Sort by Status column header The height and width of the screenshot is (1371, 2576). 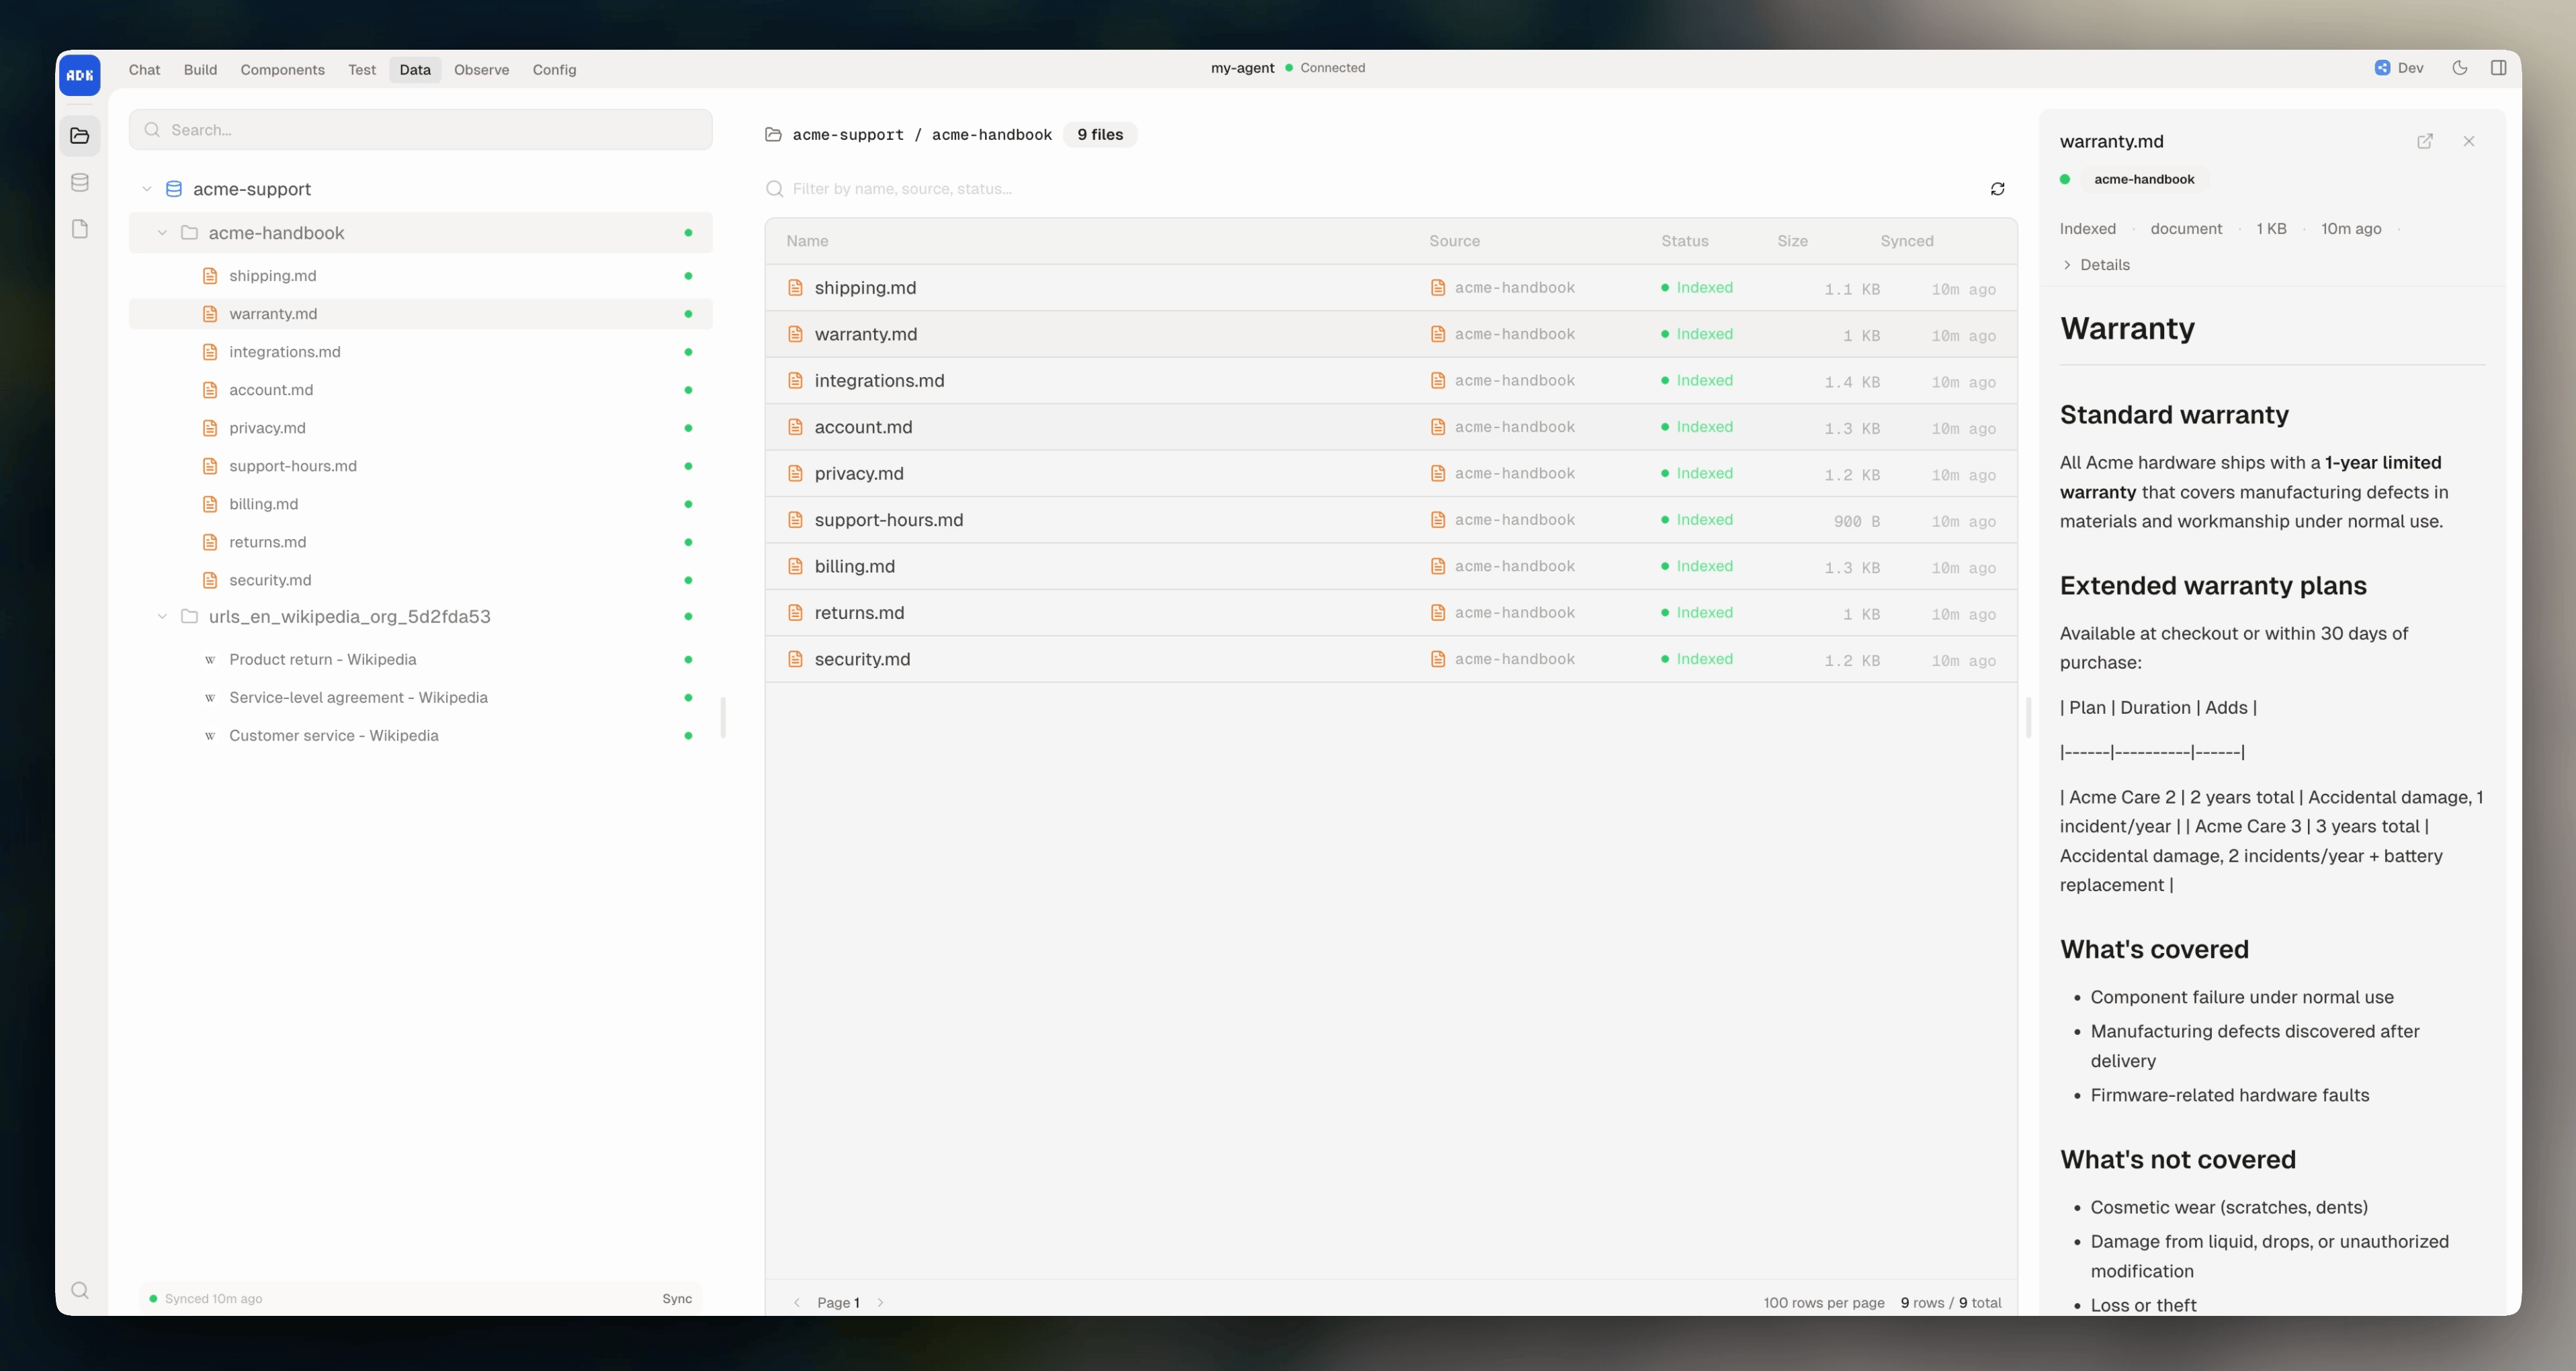(1685, 241)
